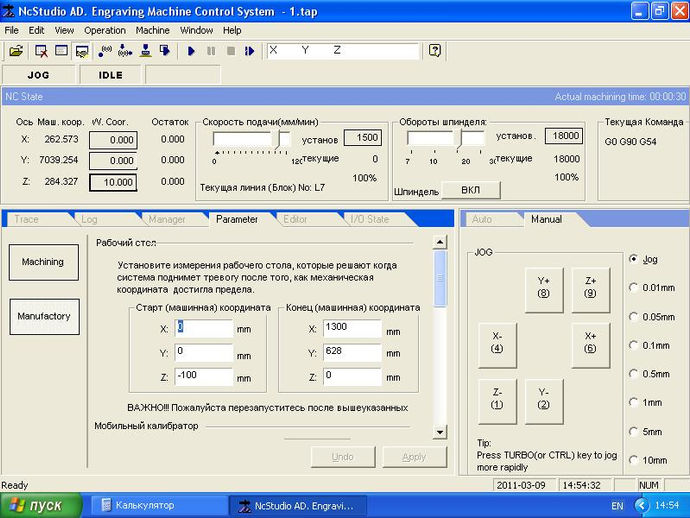690x518 pixels.
Task: Open the Machine menu
Action: click(152, 30)
